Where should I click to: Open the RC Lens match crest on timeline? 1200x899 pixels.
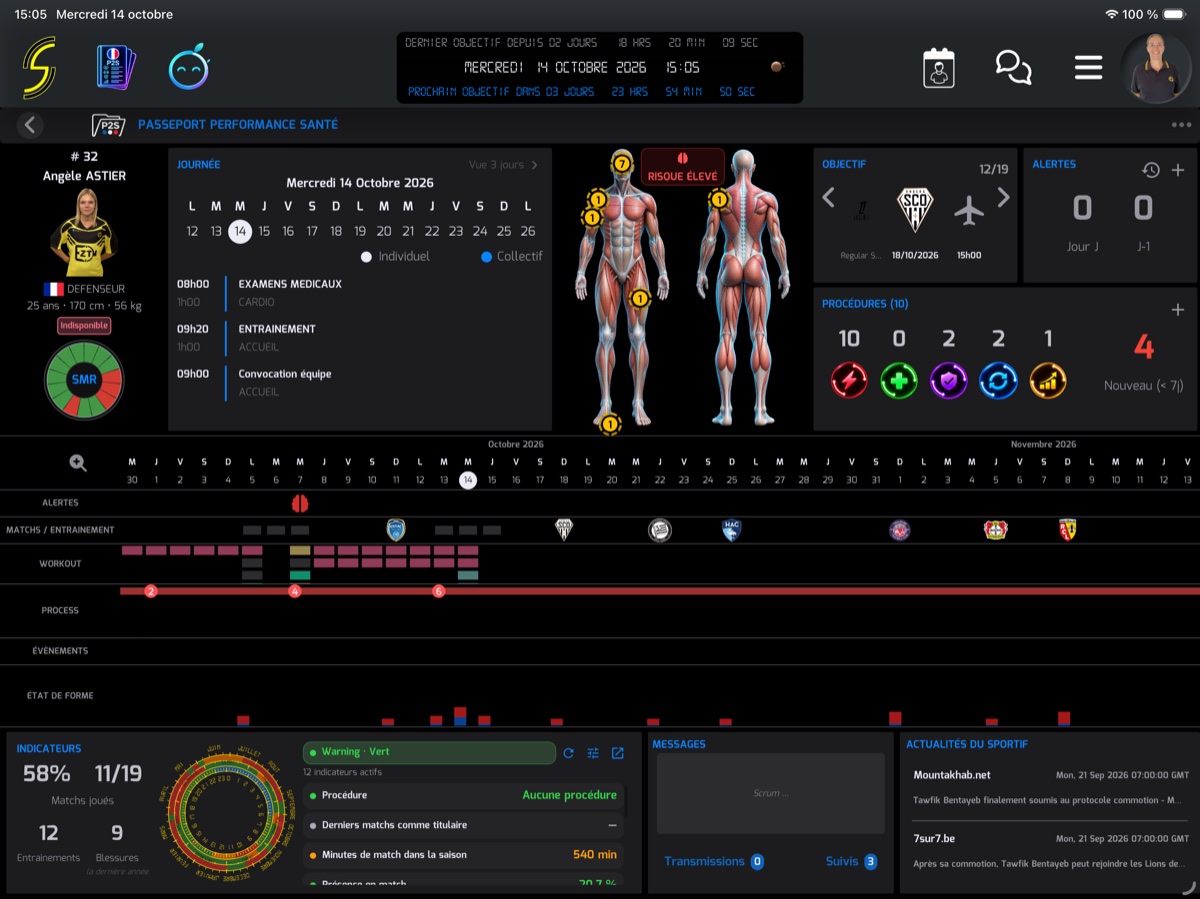[x=1067, y=530]
